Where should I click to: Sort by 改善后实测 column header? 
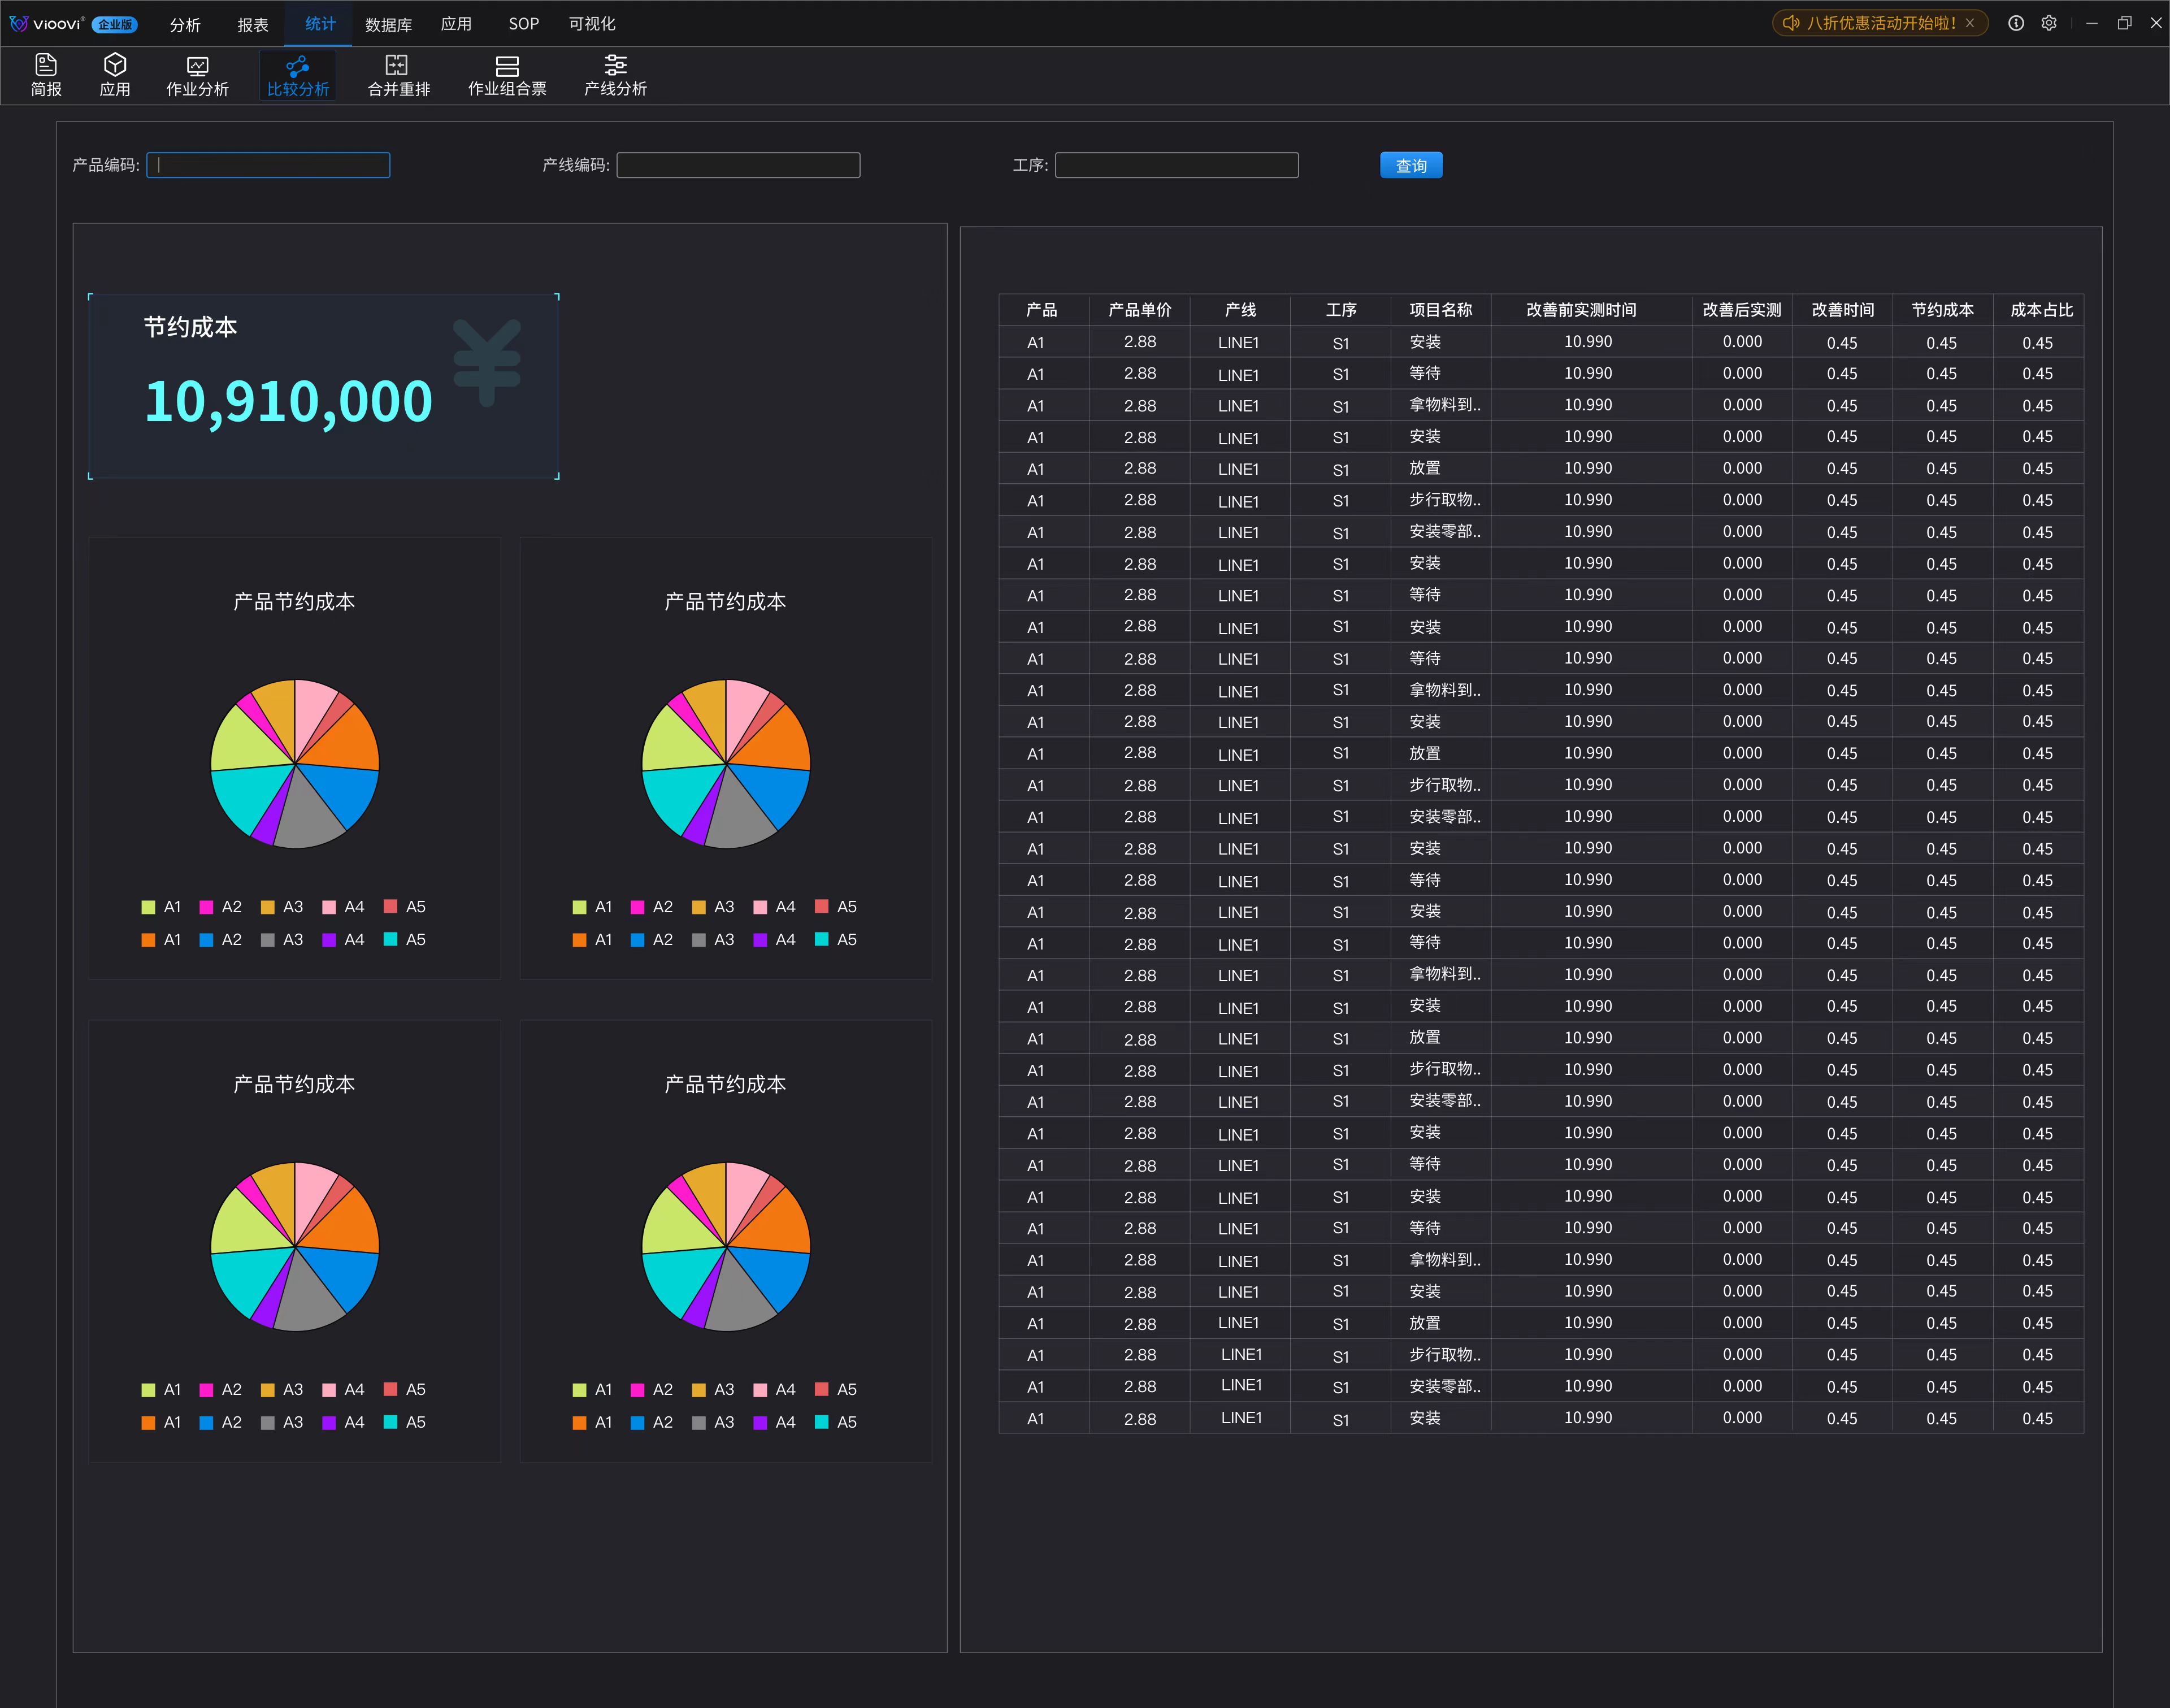click(1742, 310)
